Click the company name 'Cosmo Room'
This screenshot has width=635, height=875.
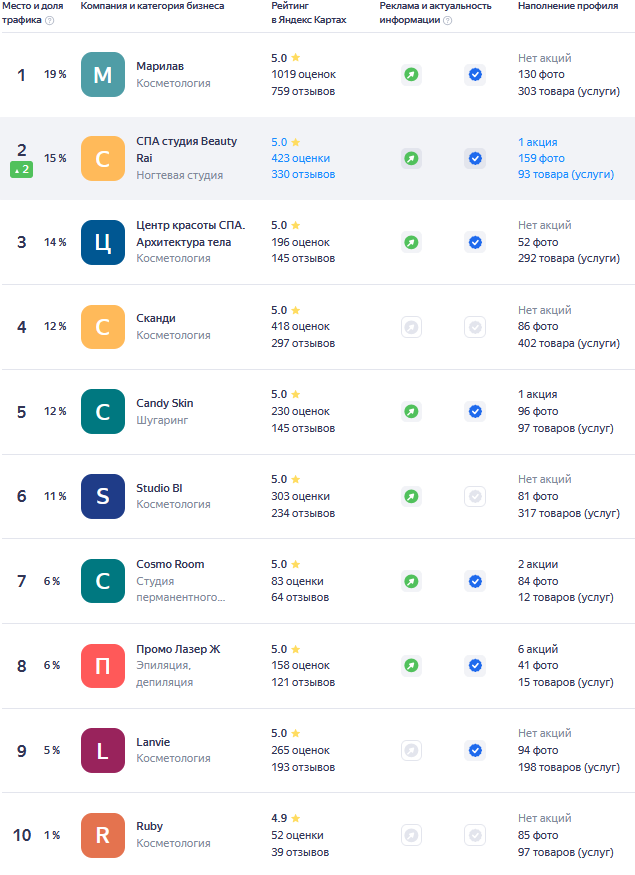click(170, 564)
